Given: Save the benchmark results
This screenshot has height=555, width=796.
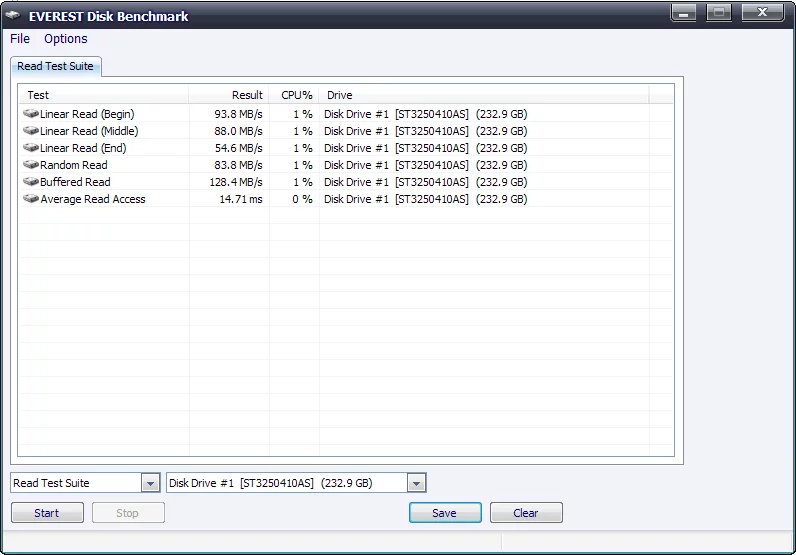Looking at the screenshot, I should [x=445, y=513].
